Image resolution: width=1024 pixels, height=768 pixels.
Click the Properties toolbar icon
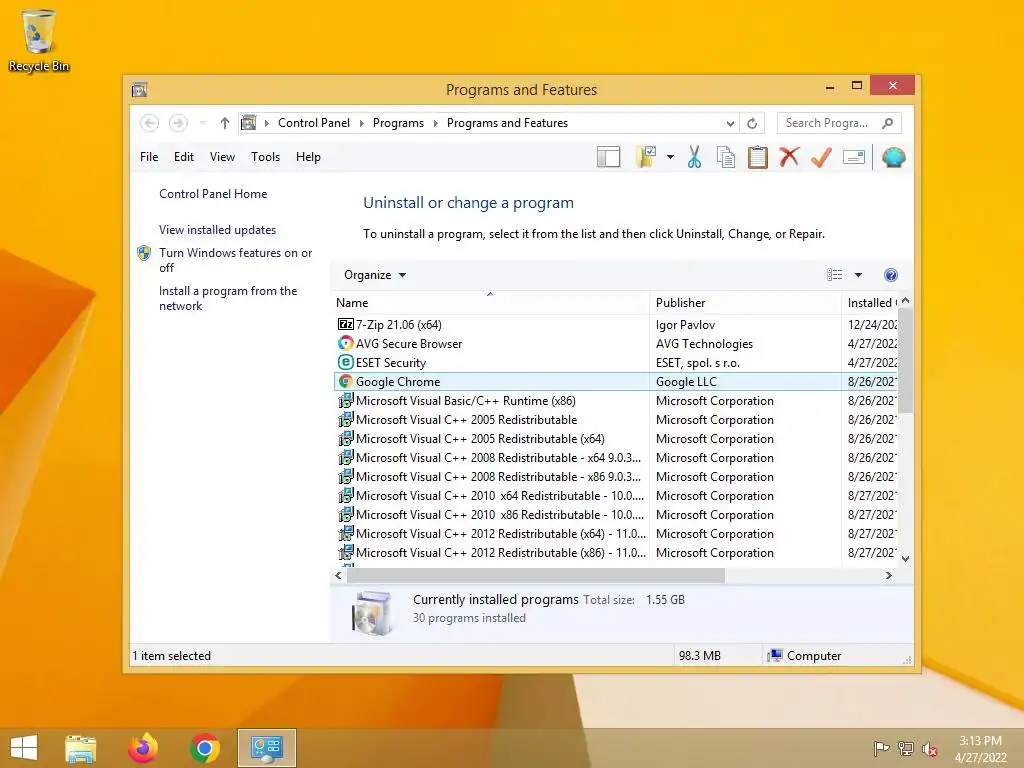854,157
